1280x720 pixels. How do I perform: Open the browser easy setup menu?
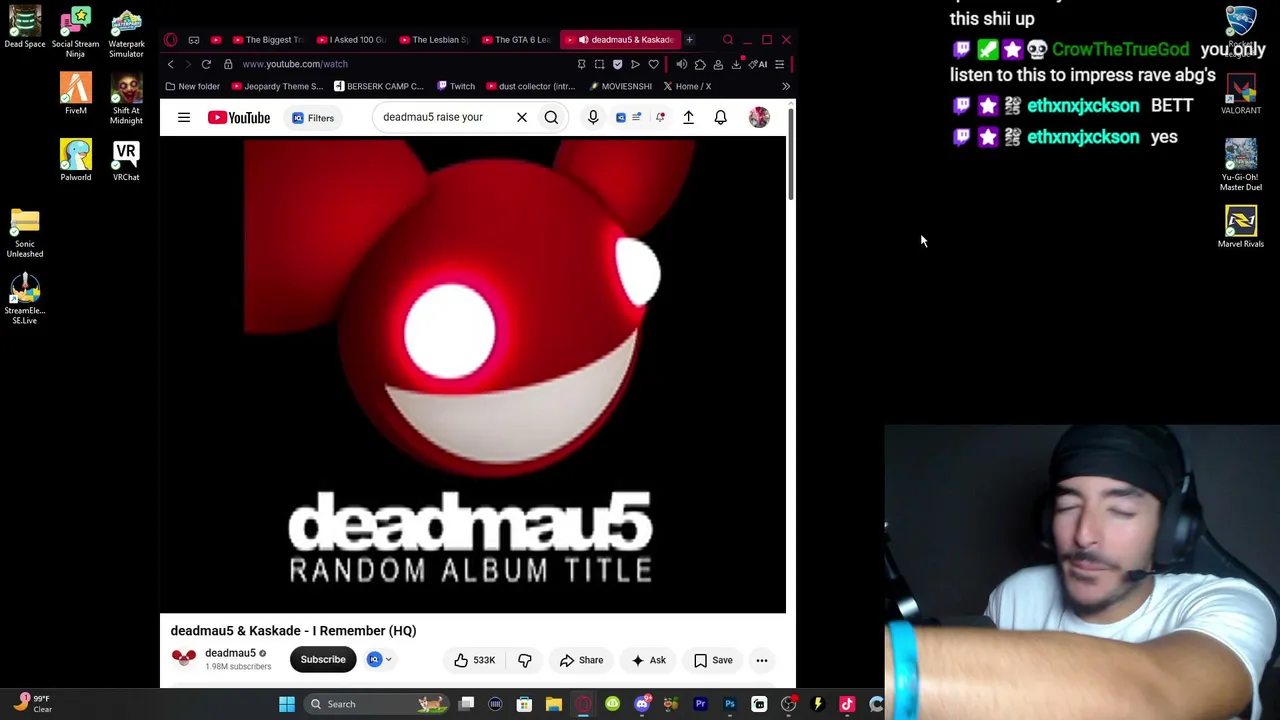coord(779,64)
